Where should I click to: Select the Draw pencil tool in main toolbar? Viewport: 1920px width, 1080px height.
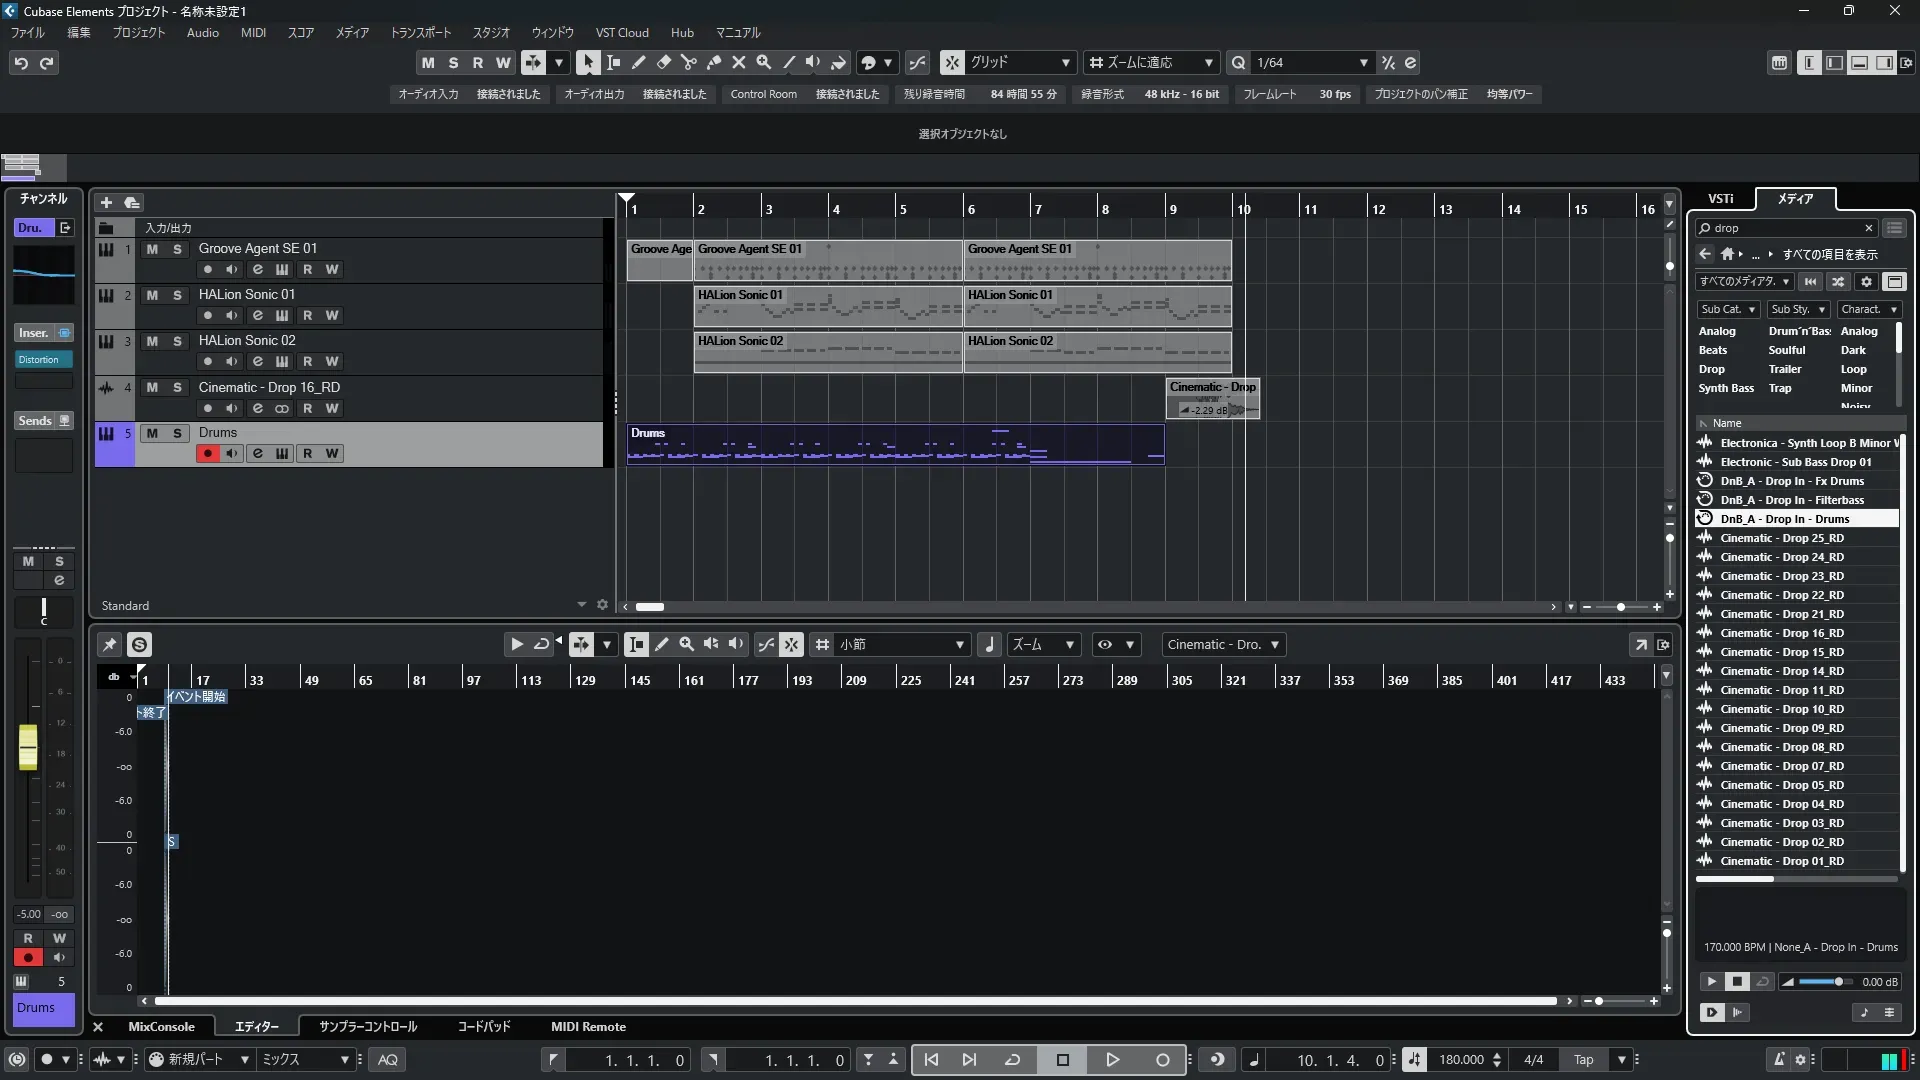pyautogui.click(x=638, y=62)
